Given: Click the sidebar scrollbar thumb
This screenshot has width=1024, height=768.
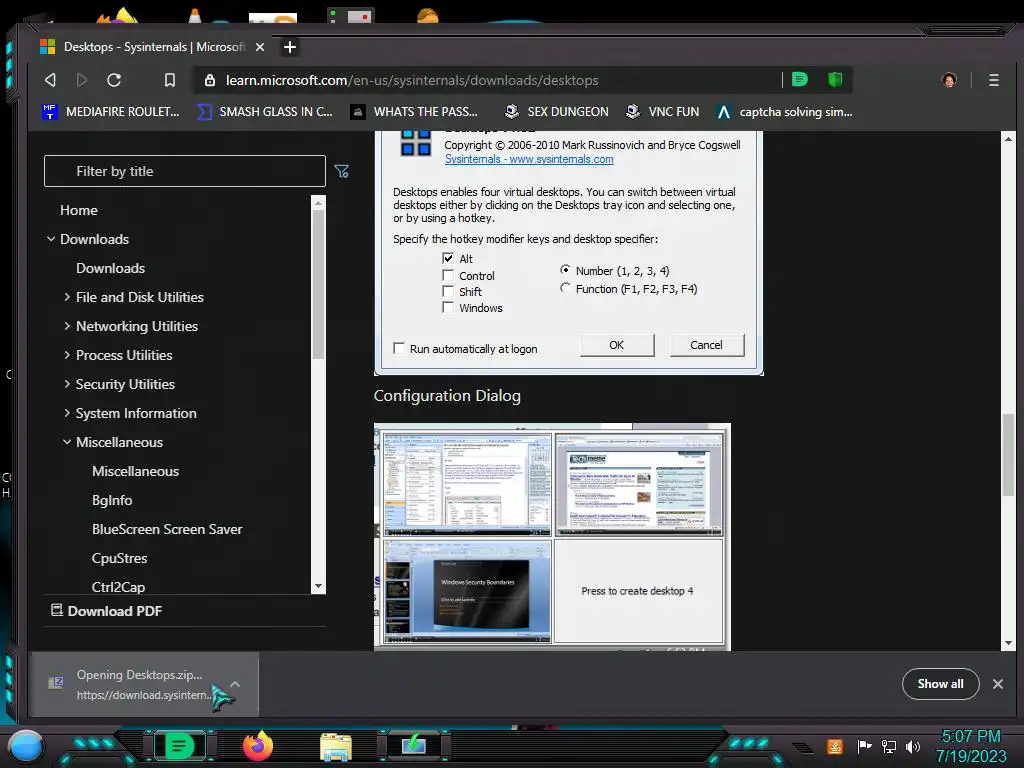Looking at the screenshot, I should coord(318,283).
